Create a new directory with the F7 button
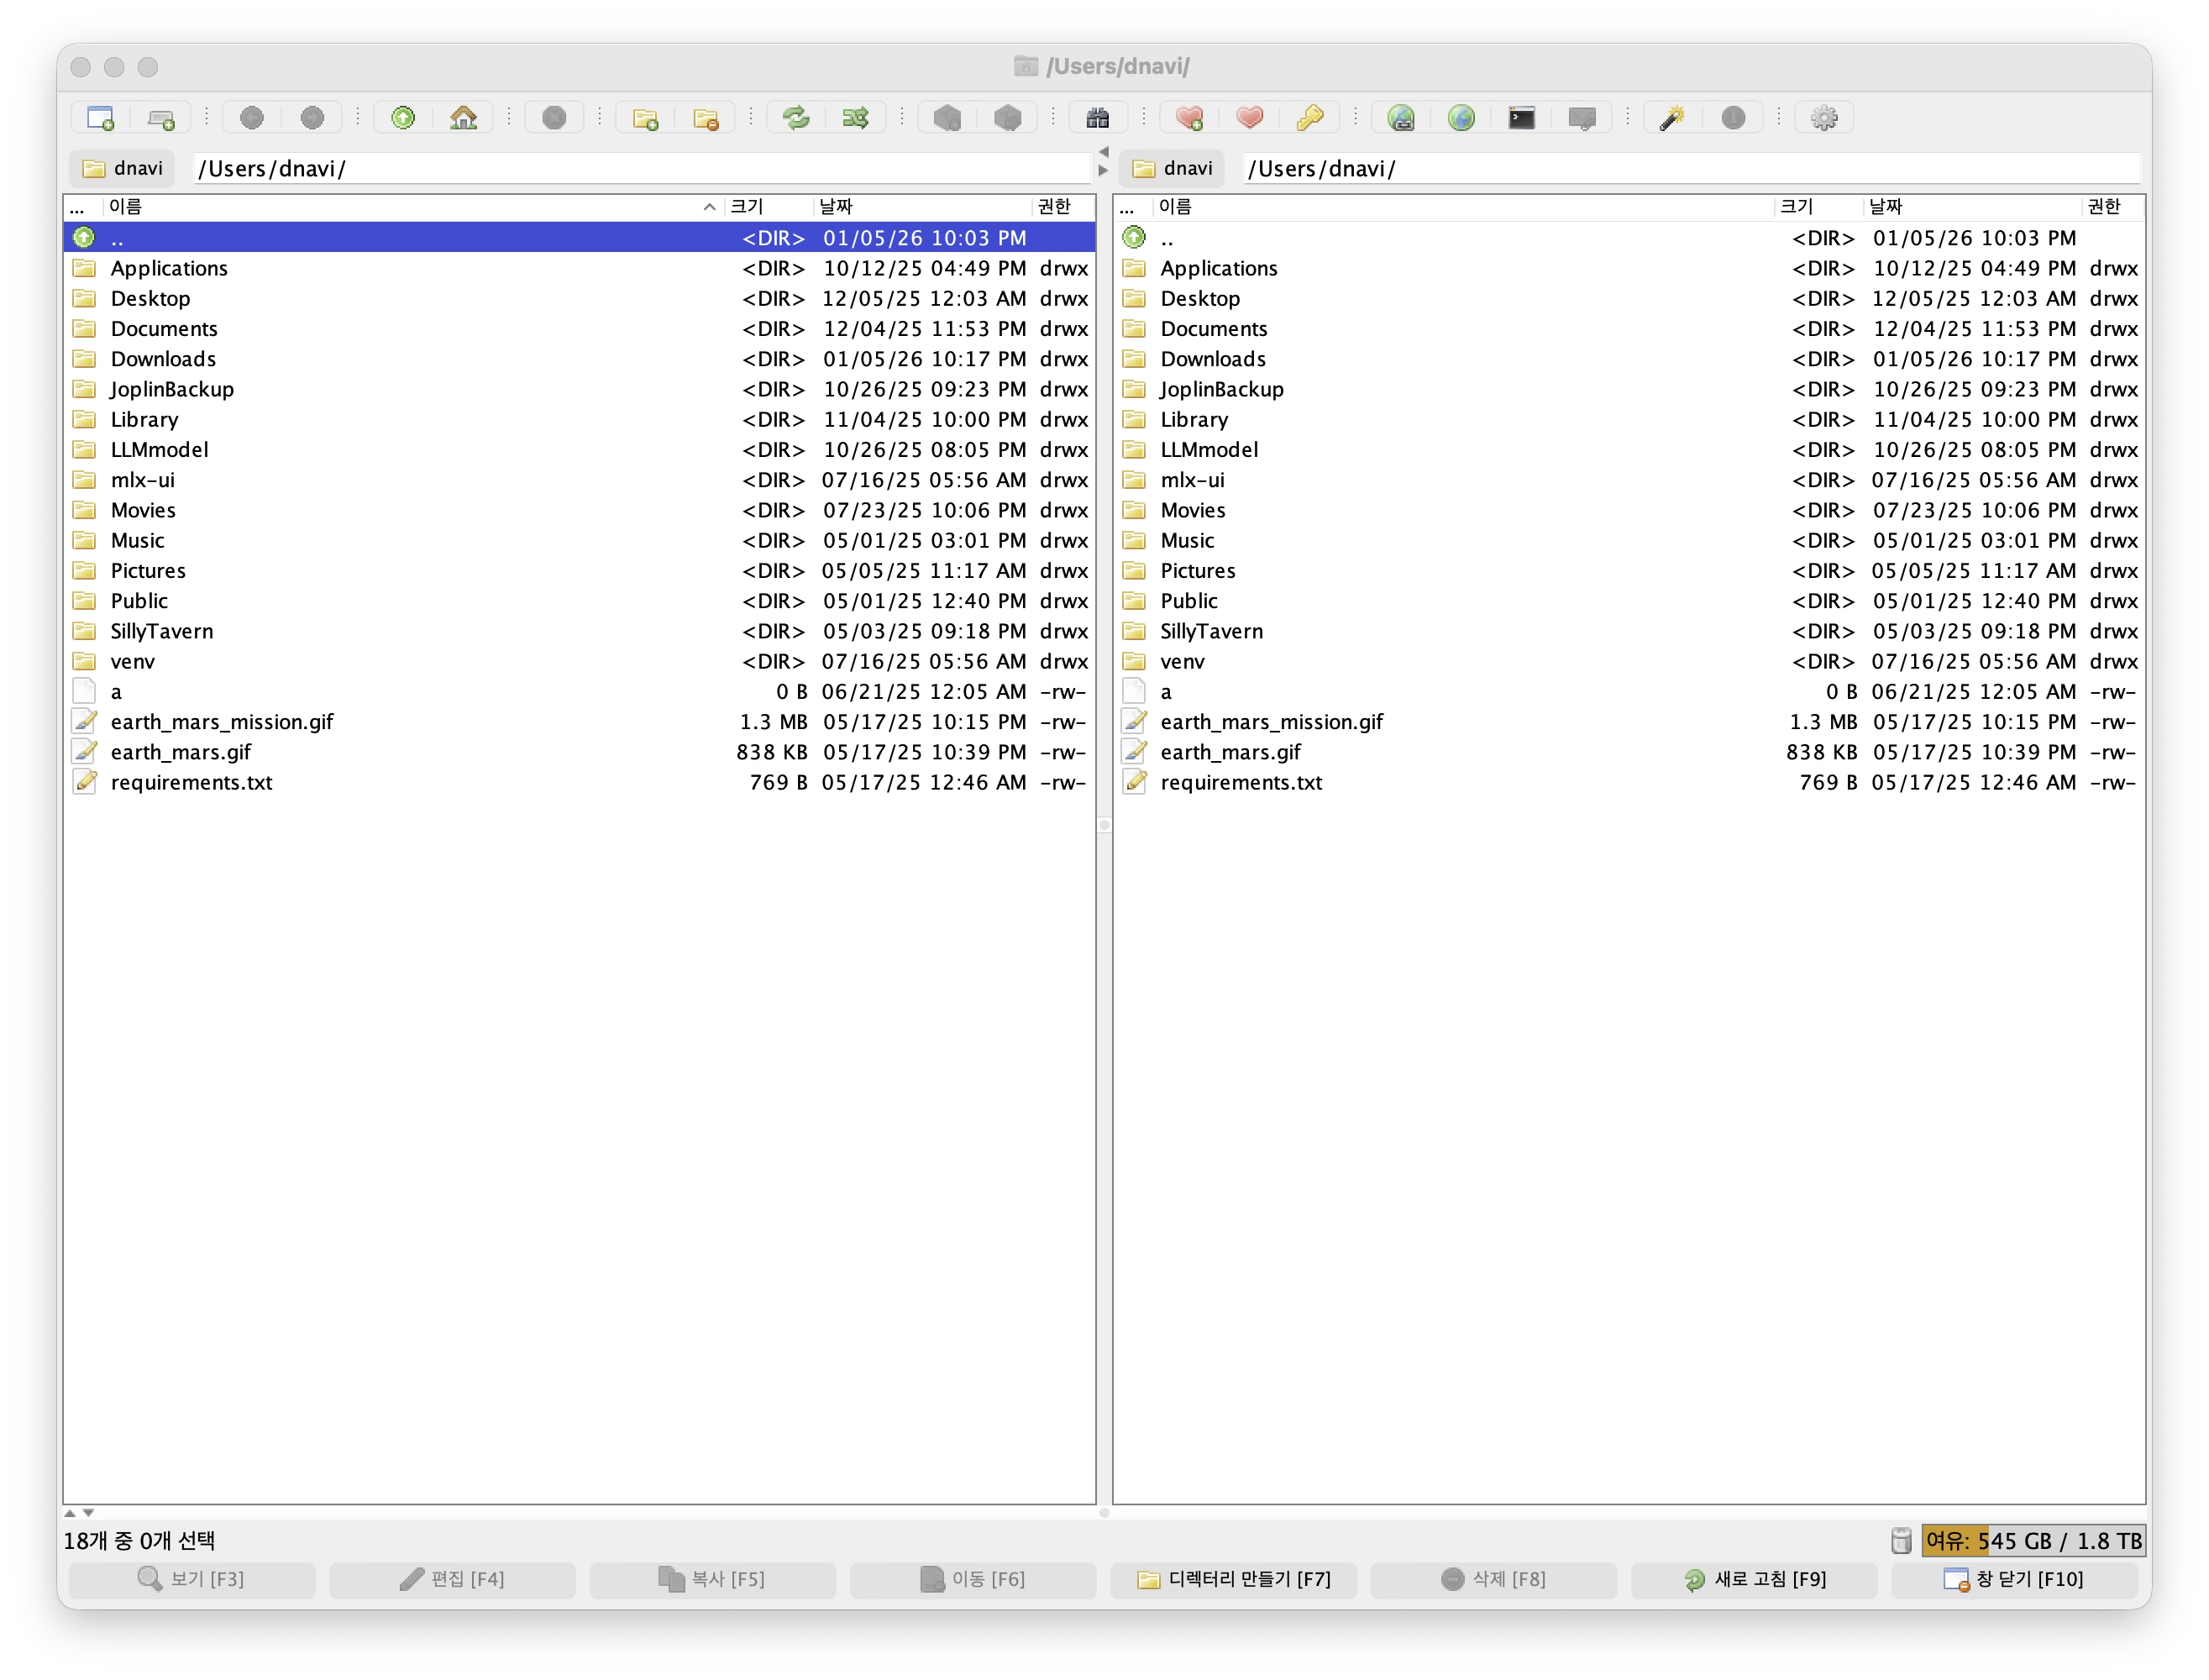 1233,1579
